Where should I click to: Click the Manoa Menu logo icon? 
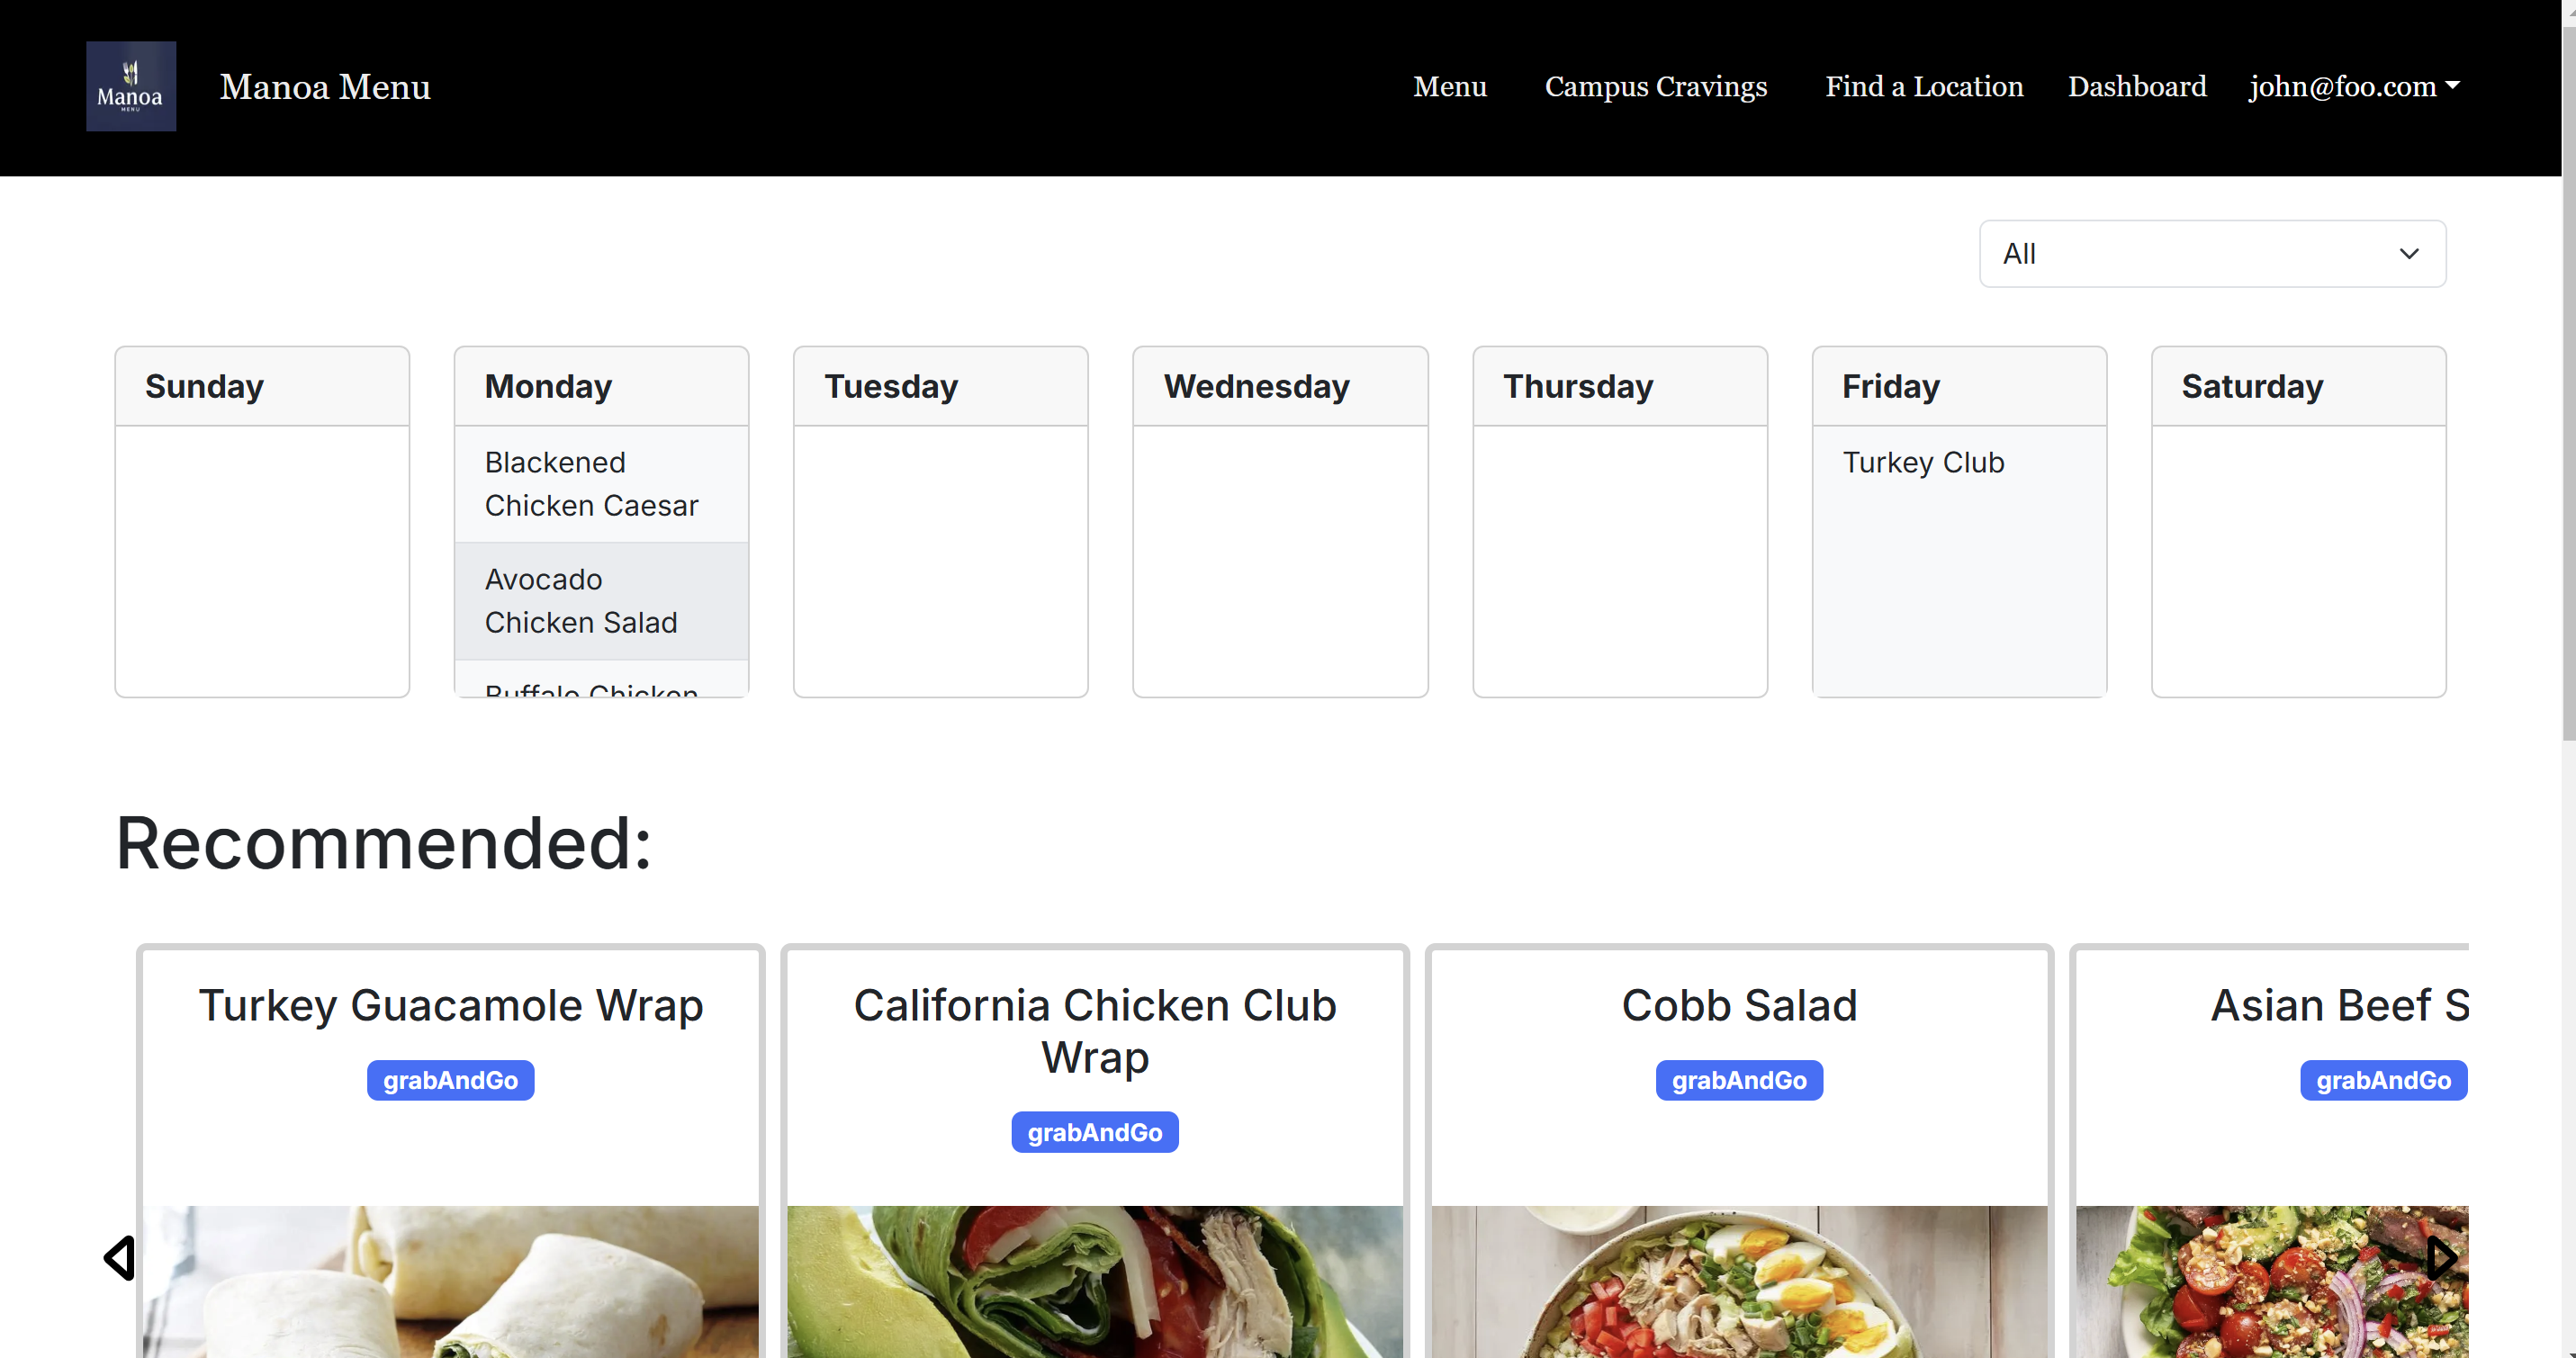131,86
